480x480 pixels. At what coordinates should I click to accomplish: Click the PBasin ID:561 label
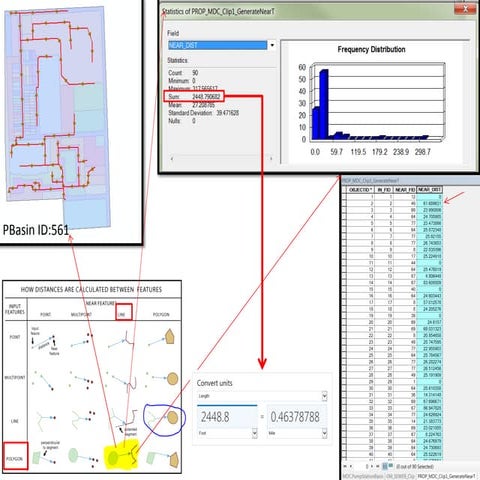(36, 230)
